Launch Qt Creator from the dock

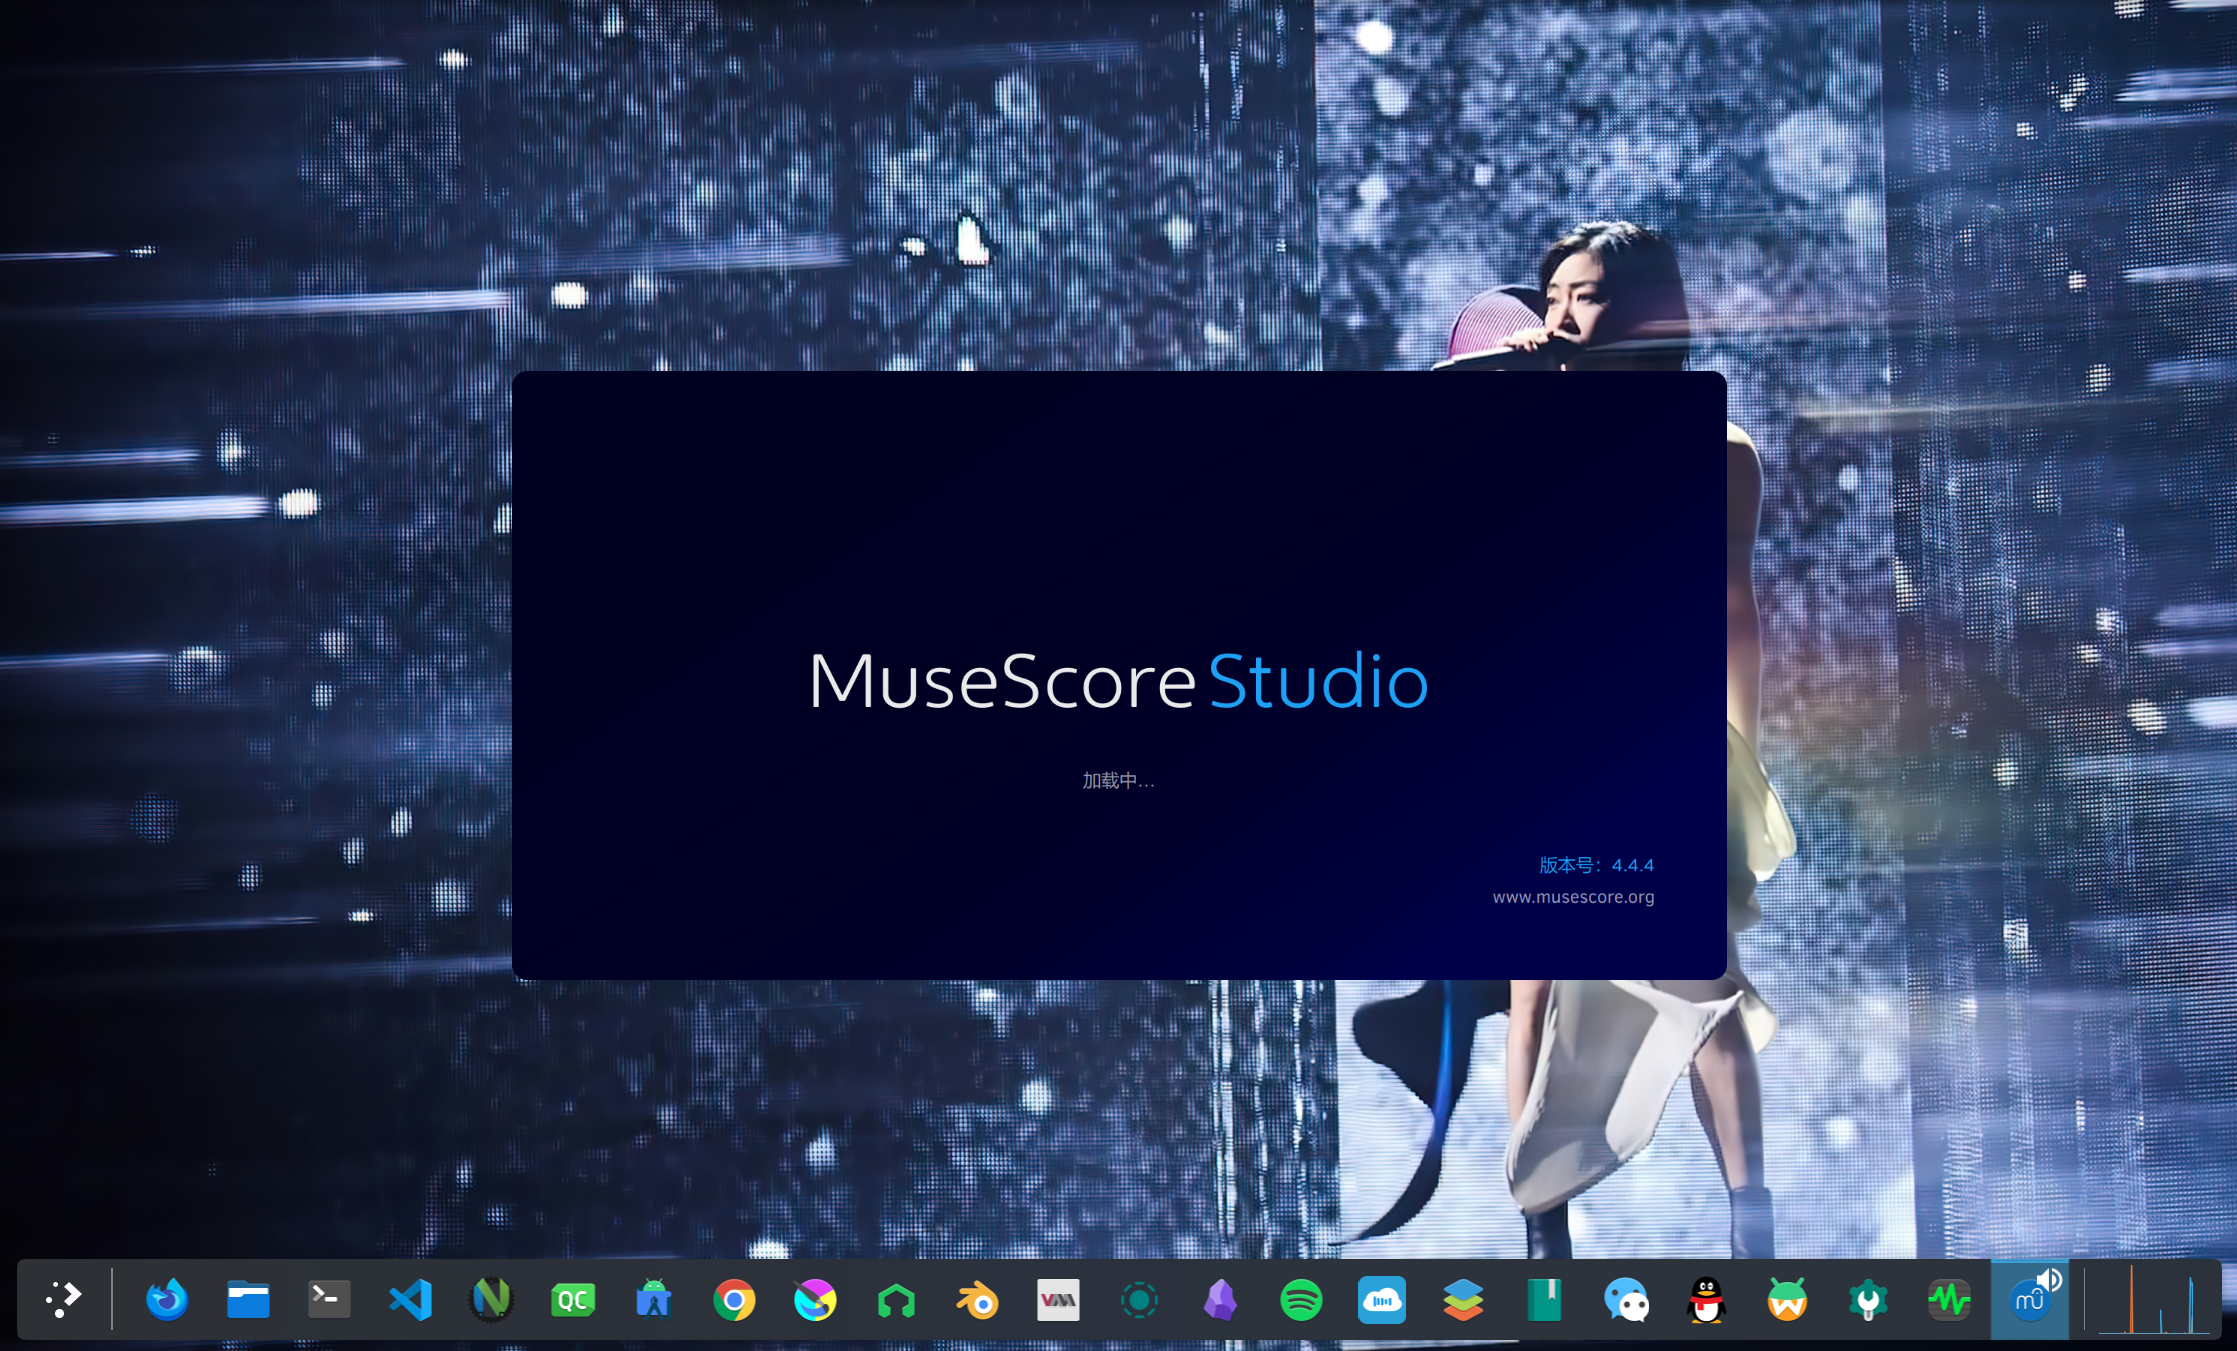(573, 1300)
